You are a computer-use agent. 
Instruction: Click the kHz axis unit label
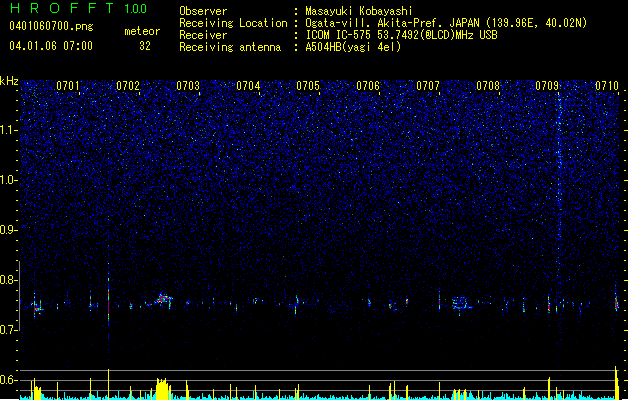coord(9,81)
